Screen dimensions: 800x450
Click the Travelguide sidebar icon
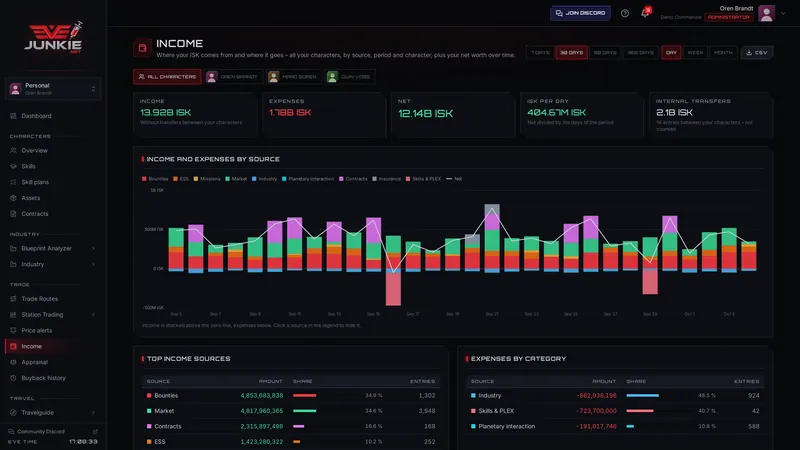[13, 413]
